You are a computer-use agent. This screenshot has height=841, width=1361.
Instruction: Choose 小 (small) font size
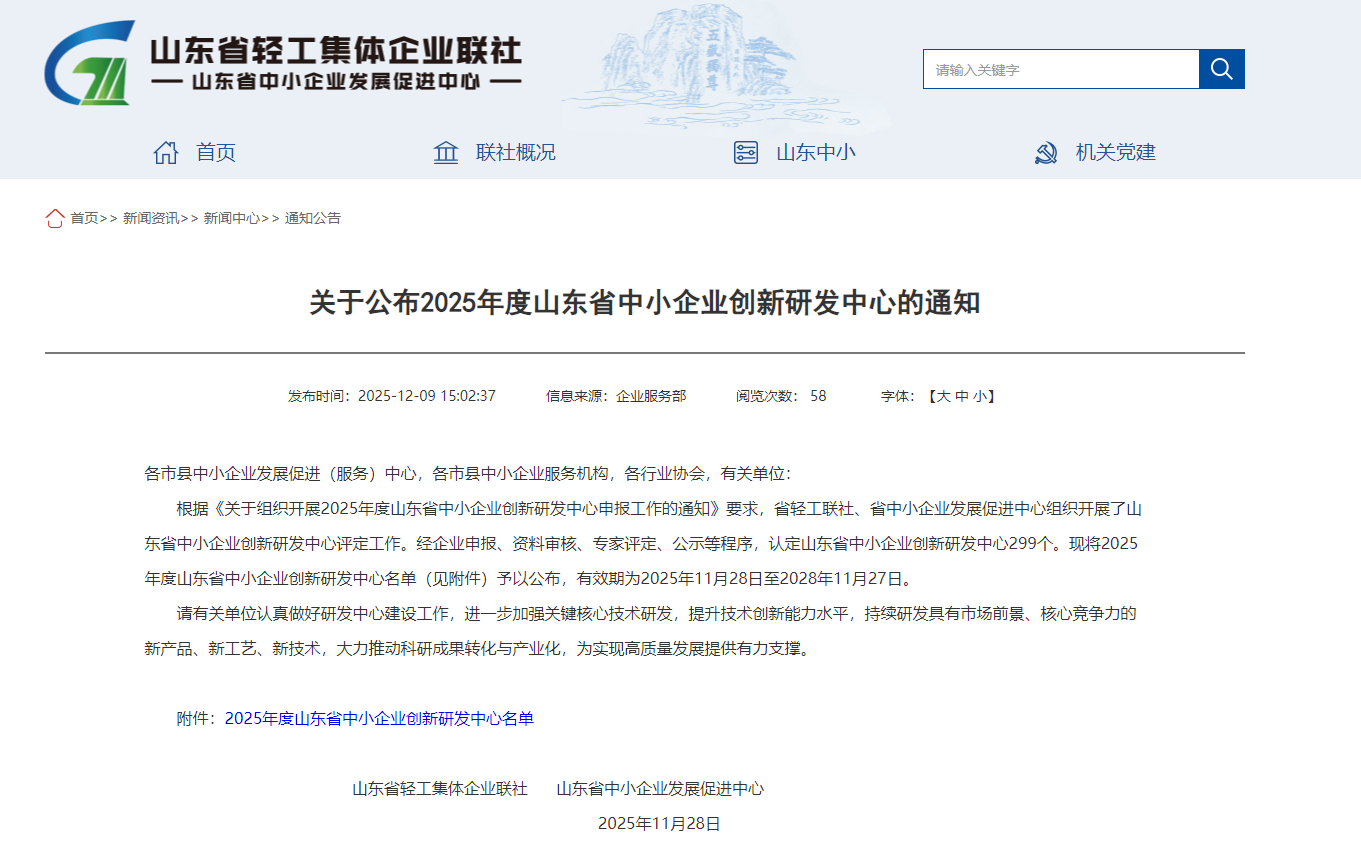[x=980, y=396]
